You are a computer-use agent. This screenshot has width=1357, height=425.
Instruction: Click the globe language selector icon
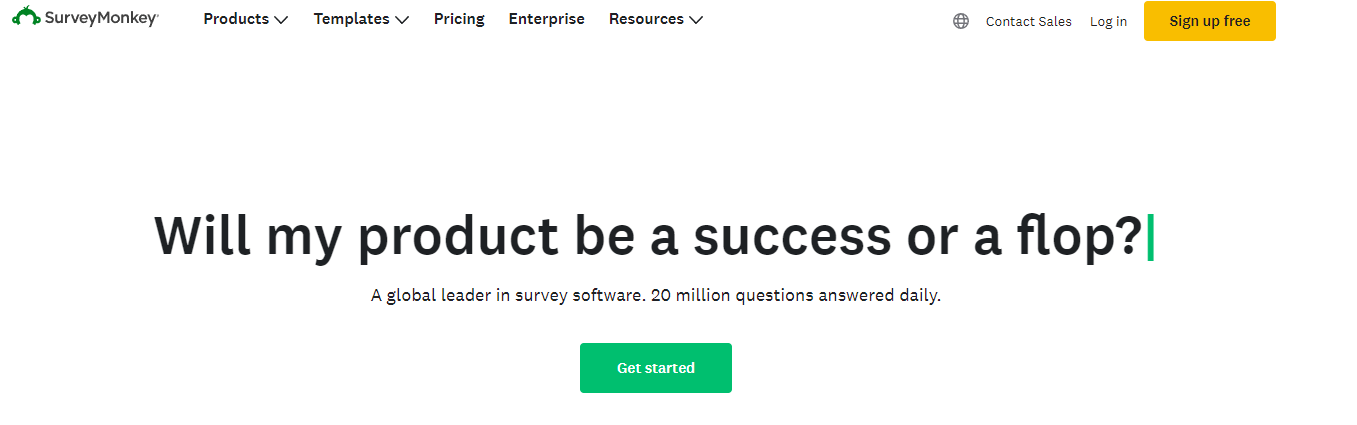pyautogui.click(x=961, y=21)
